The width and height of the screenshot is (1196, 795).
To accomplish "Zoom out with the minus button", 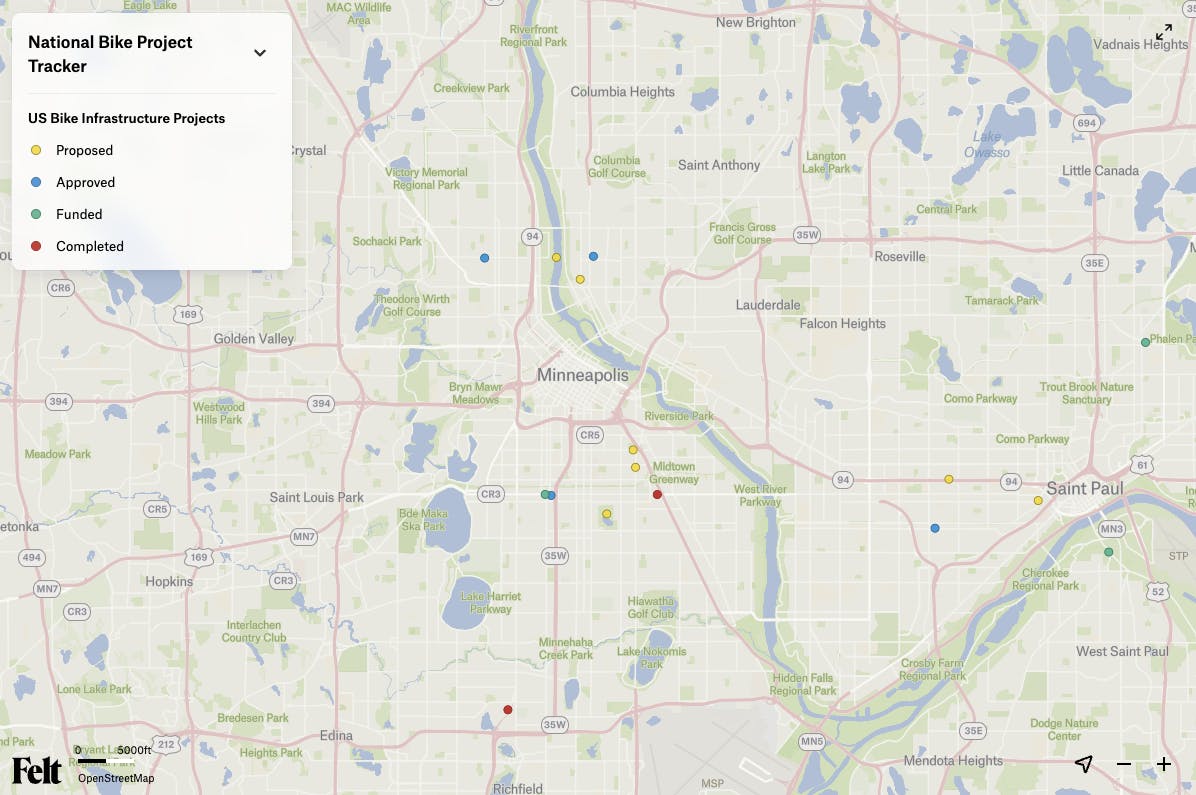I will [1124, 764].
